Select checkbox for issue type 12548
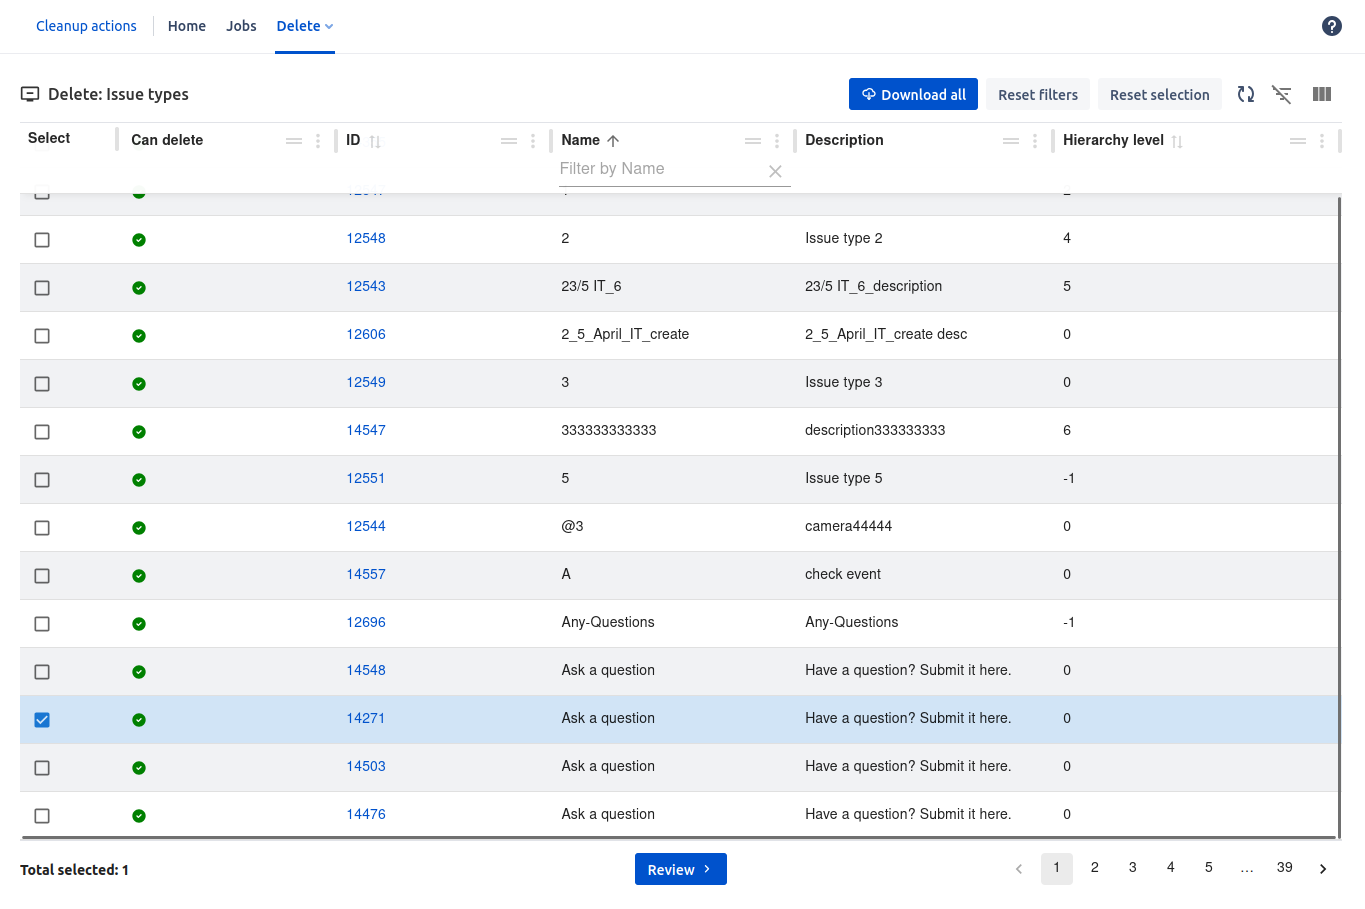Screen dimensions: 1365x909 tap(42, 240)
